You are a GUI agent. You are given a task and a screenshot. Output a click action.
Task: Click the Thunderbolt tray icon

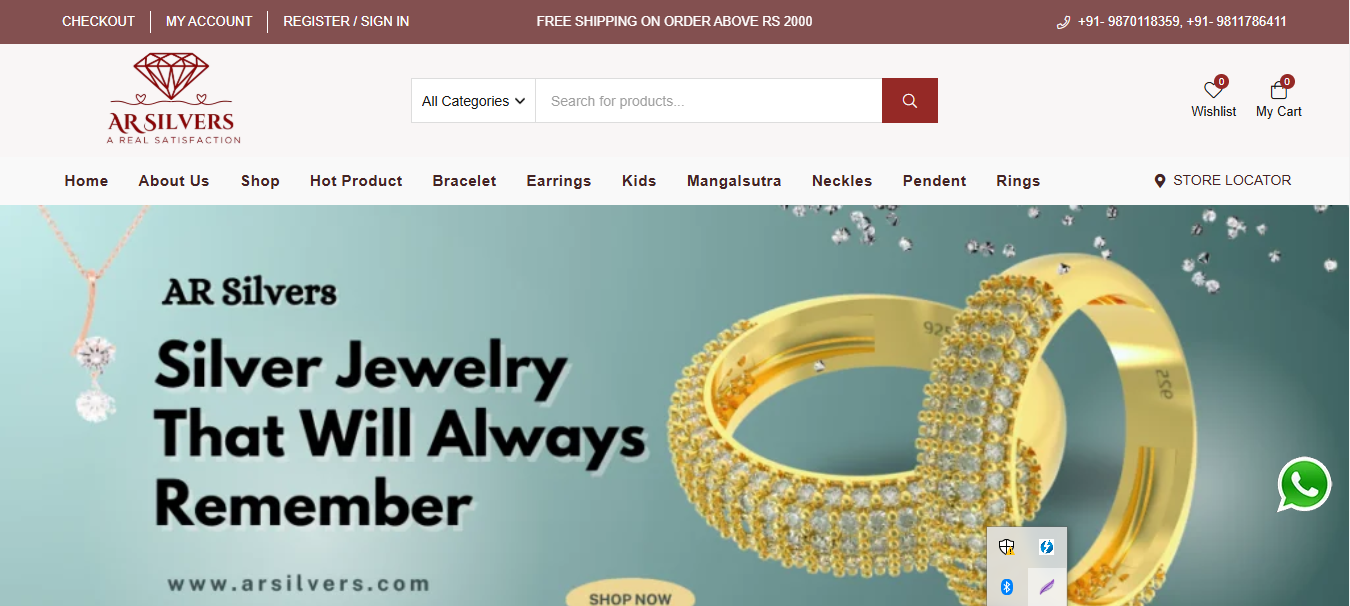click(1047, 547)
